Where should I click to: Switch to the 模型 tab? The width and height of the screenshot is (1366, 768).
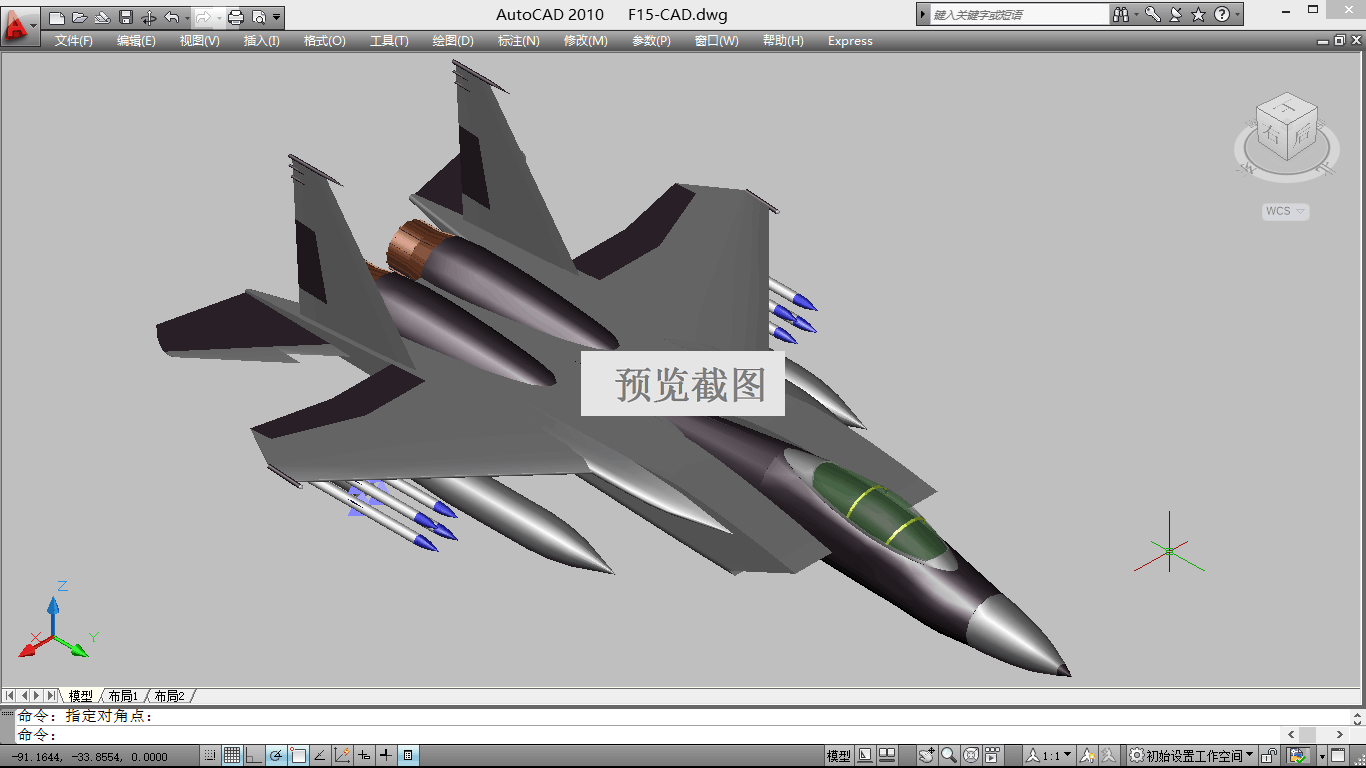(80, 696)
